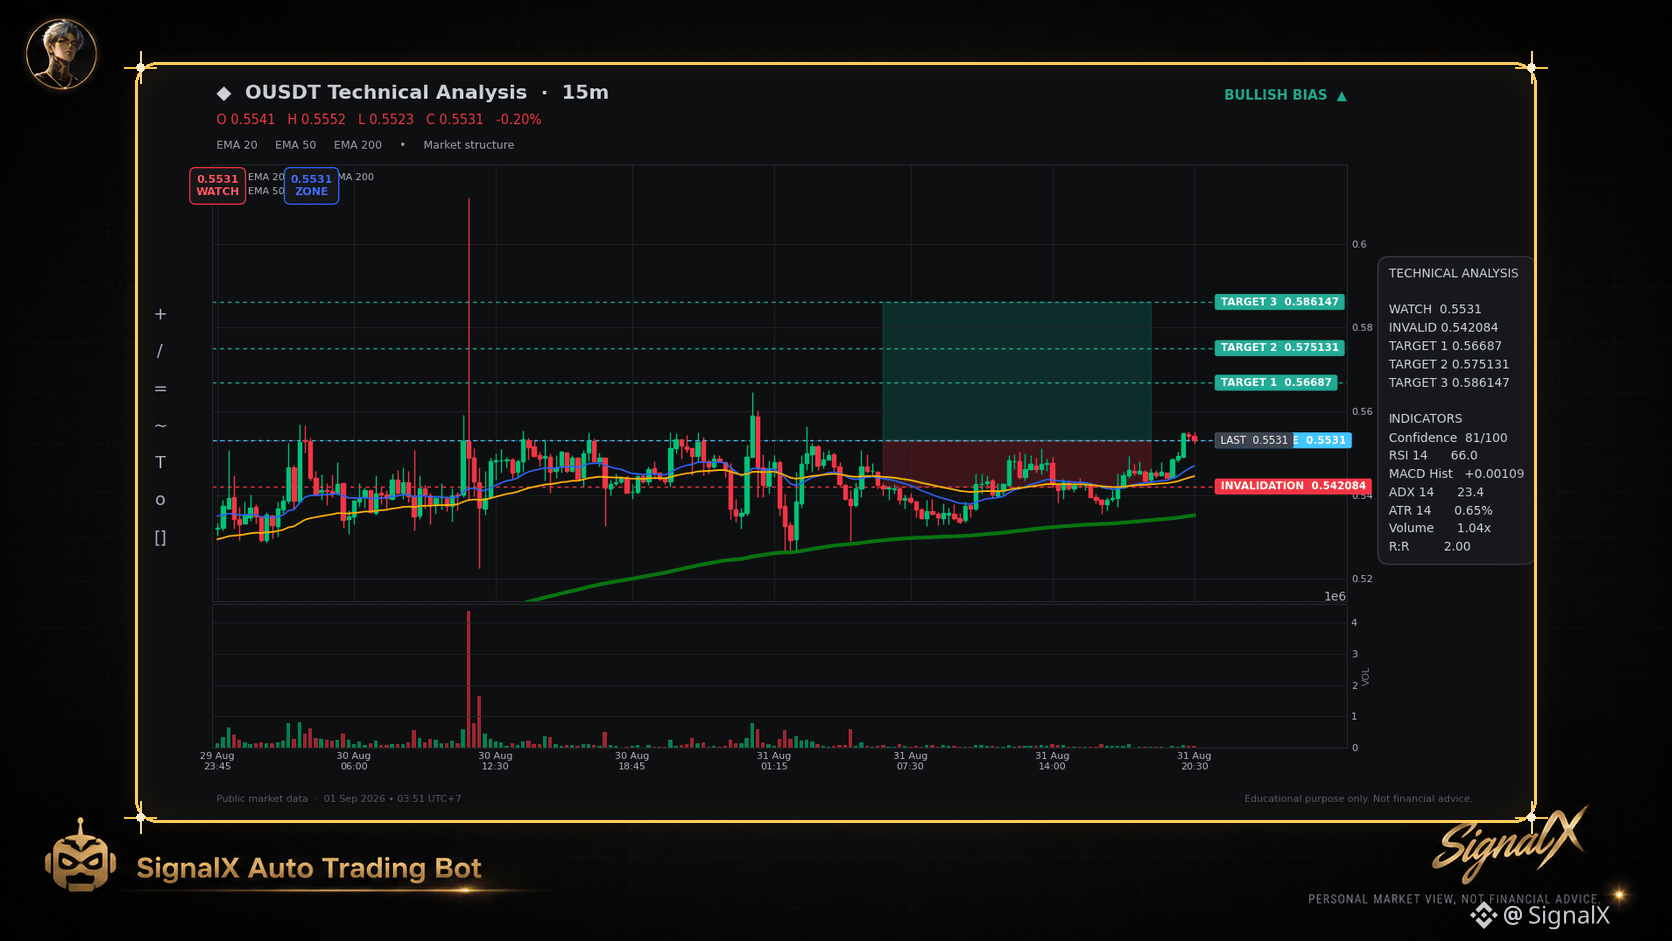Viewport: 1672px width, 941px height.
Task: Select the slash trend line tool
Action: pos(160,351)
